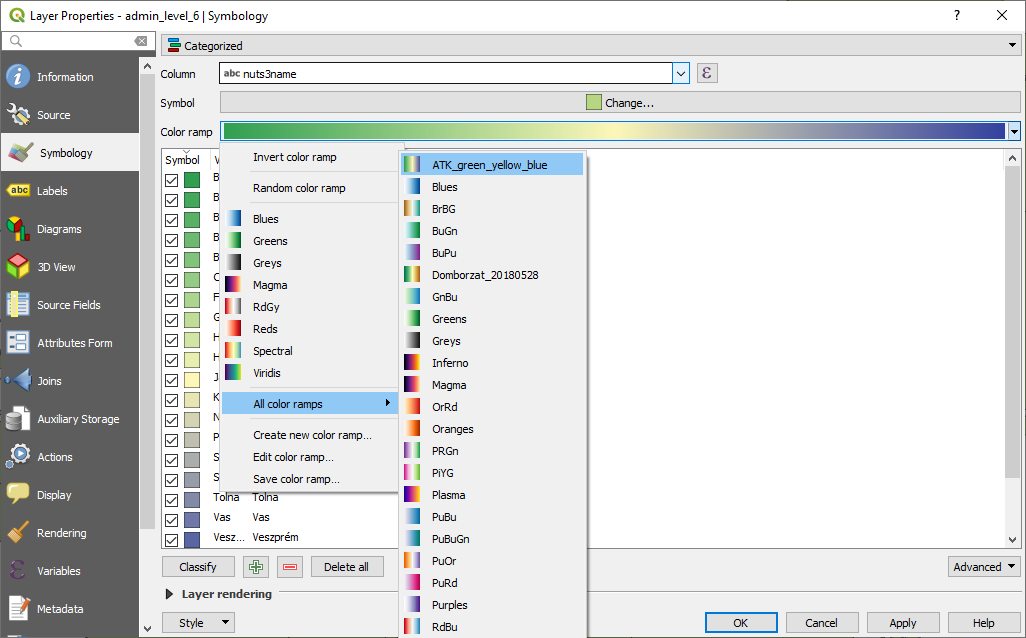The image size is (1026, 638).
Task: Pick the Plasma ramp icon
Action: point(412,495)
